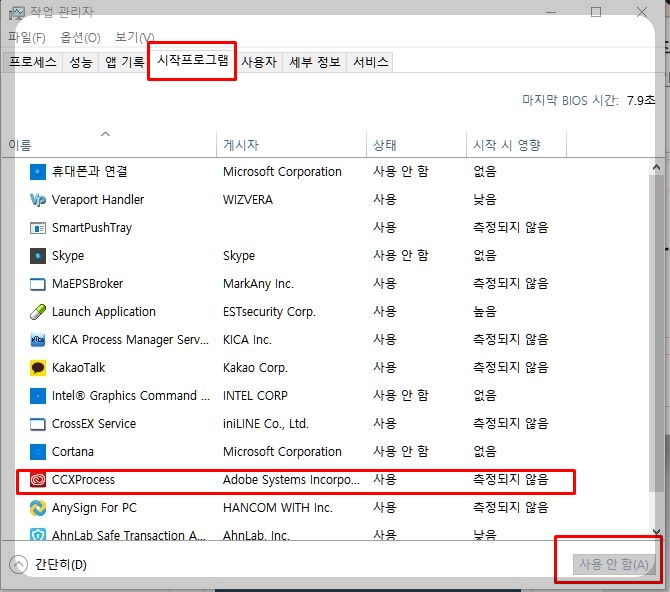
Task: Click 낮음 impact in Veraport Handler row
Action: (485, 200)
